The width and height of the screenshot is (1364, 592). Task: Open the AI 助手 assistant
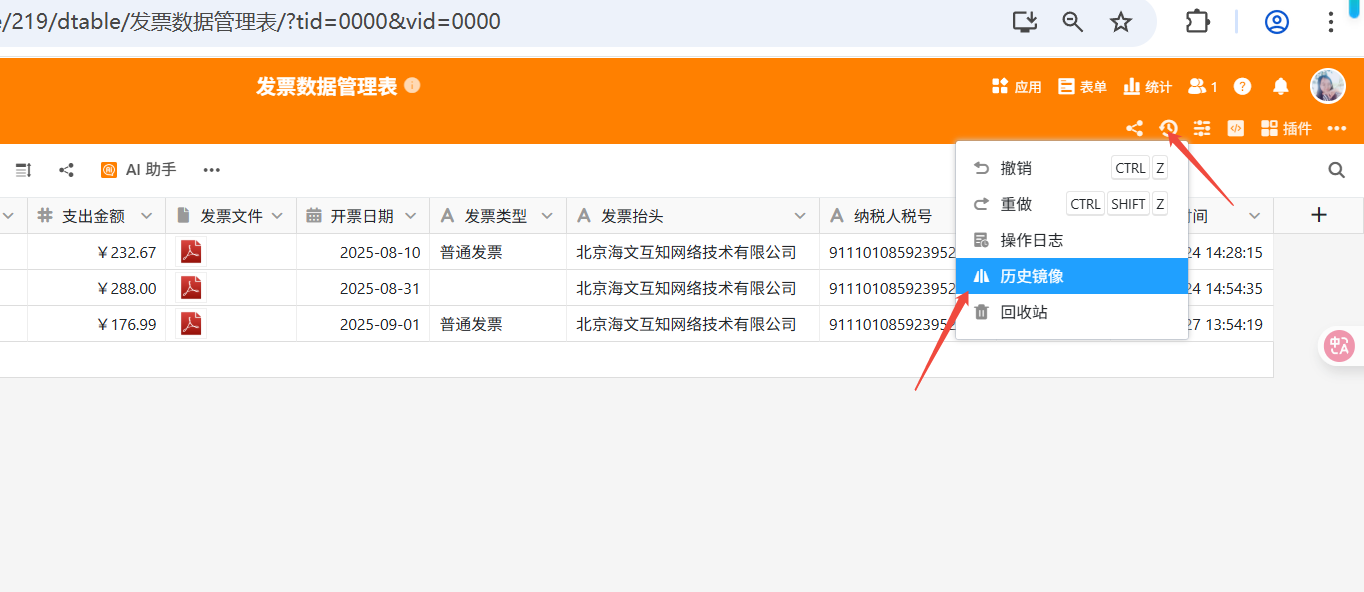point(139,170)
